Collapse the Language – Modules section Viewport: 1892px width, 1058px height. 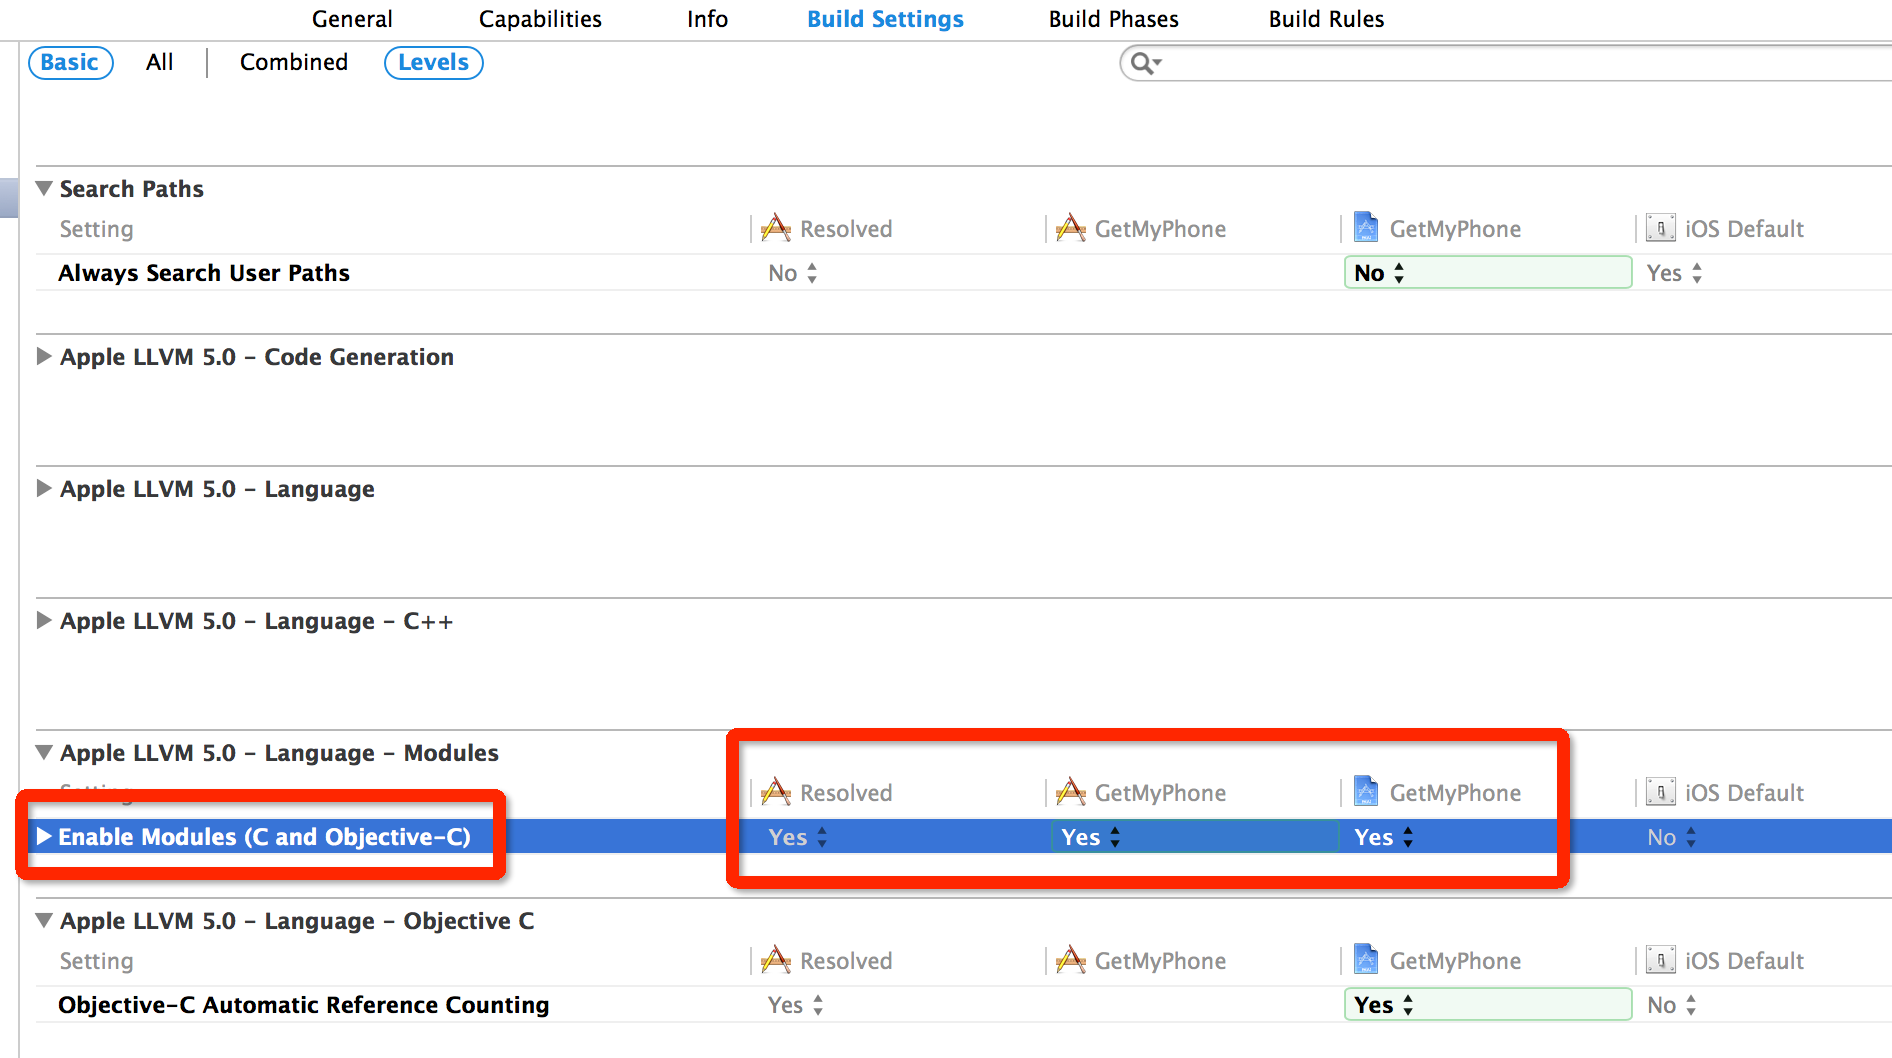click(44, 752)
